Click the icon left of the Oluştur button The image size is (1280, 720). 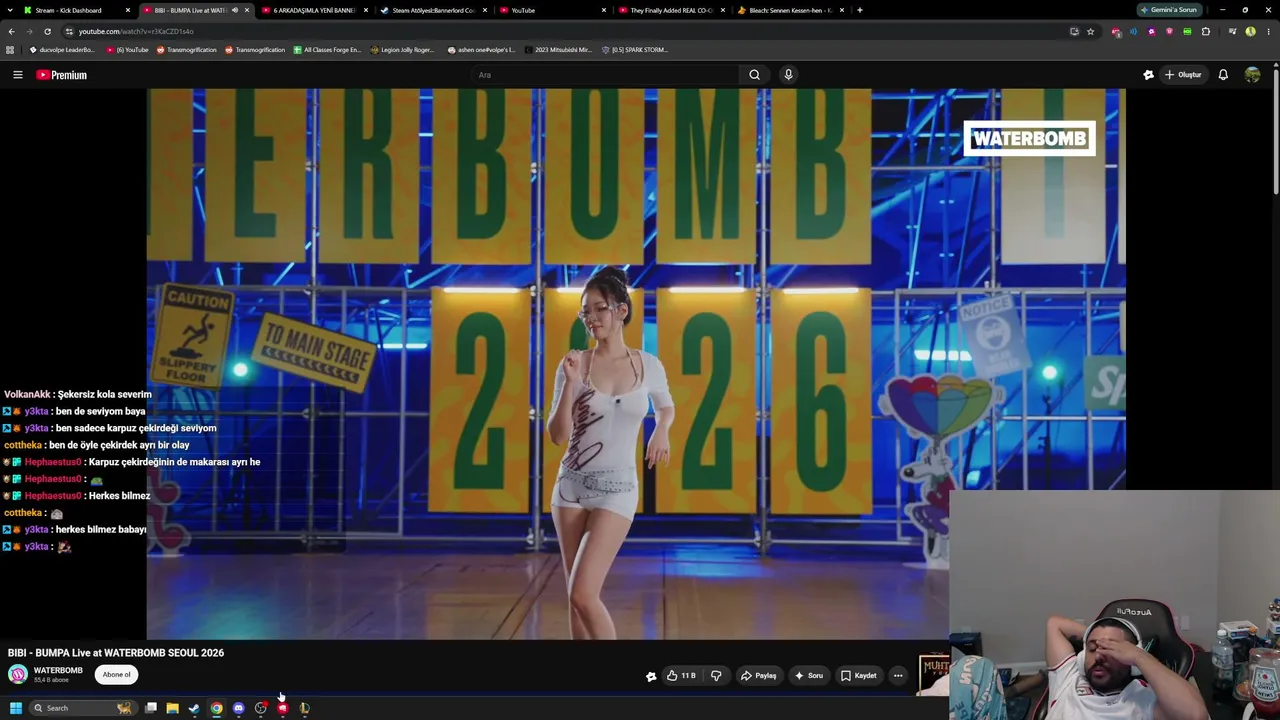(1148, 75)
